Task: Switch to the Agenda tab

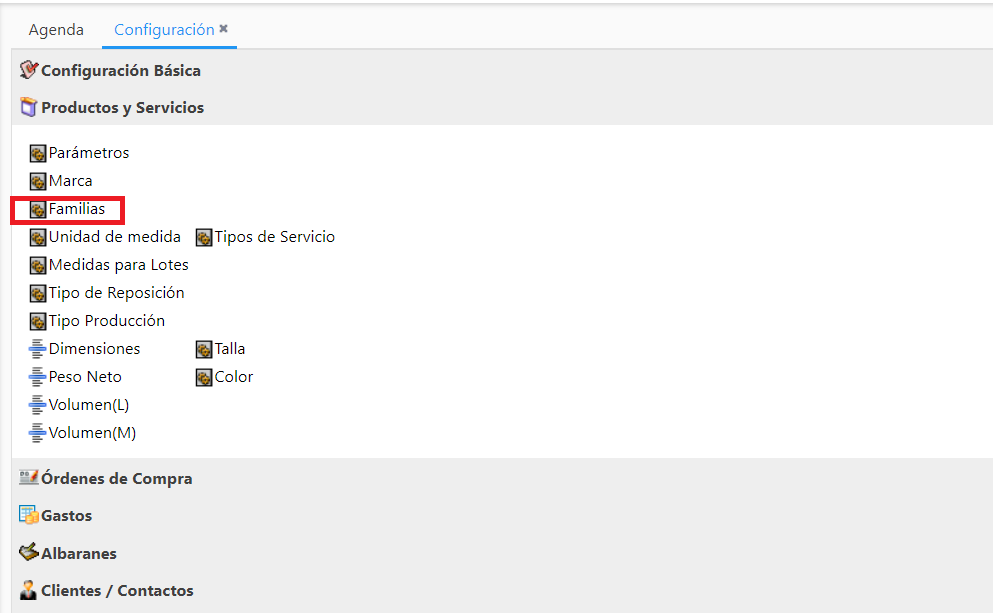Action: pos(56,30)
